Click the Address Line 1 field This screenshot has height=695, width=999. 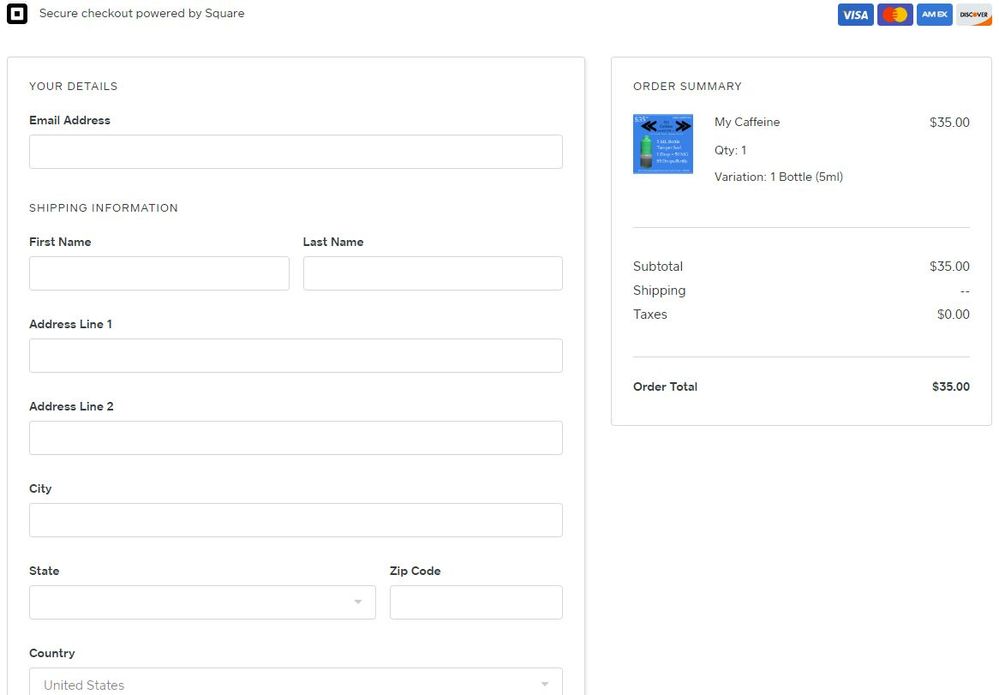[295, 355]
